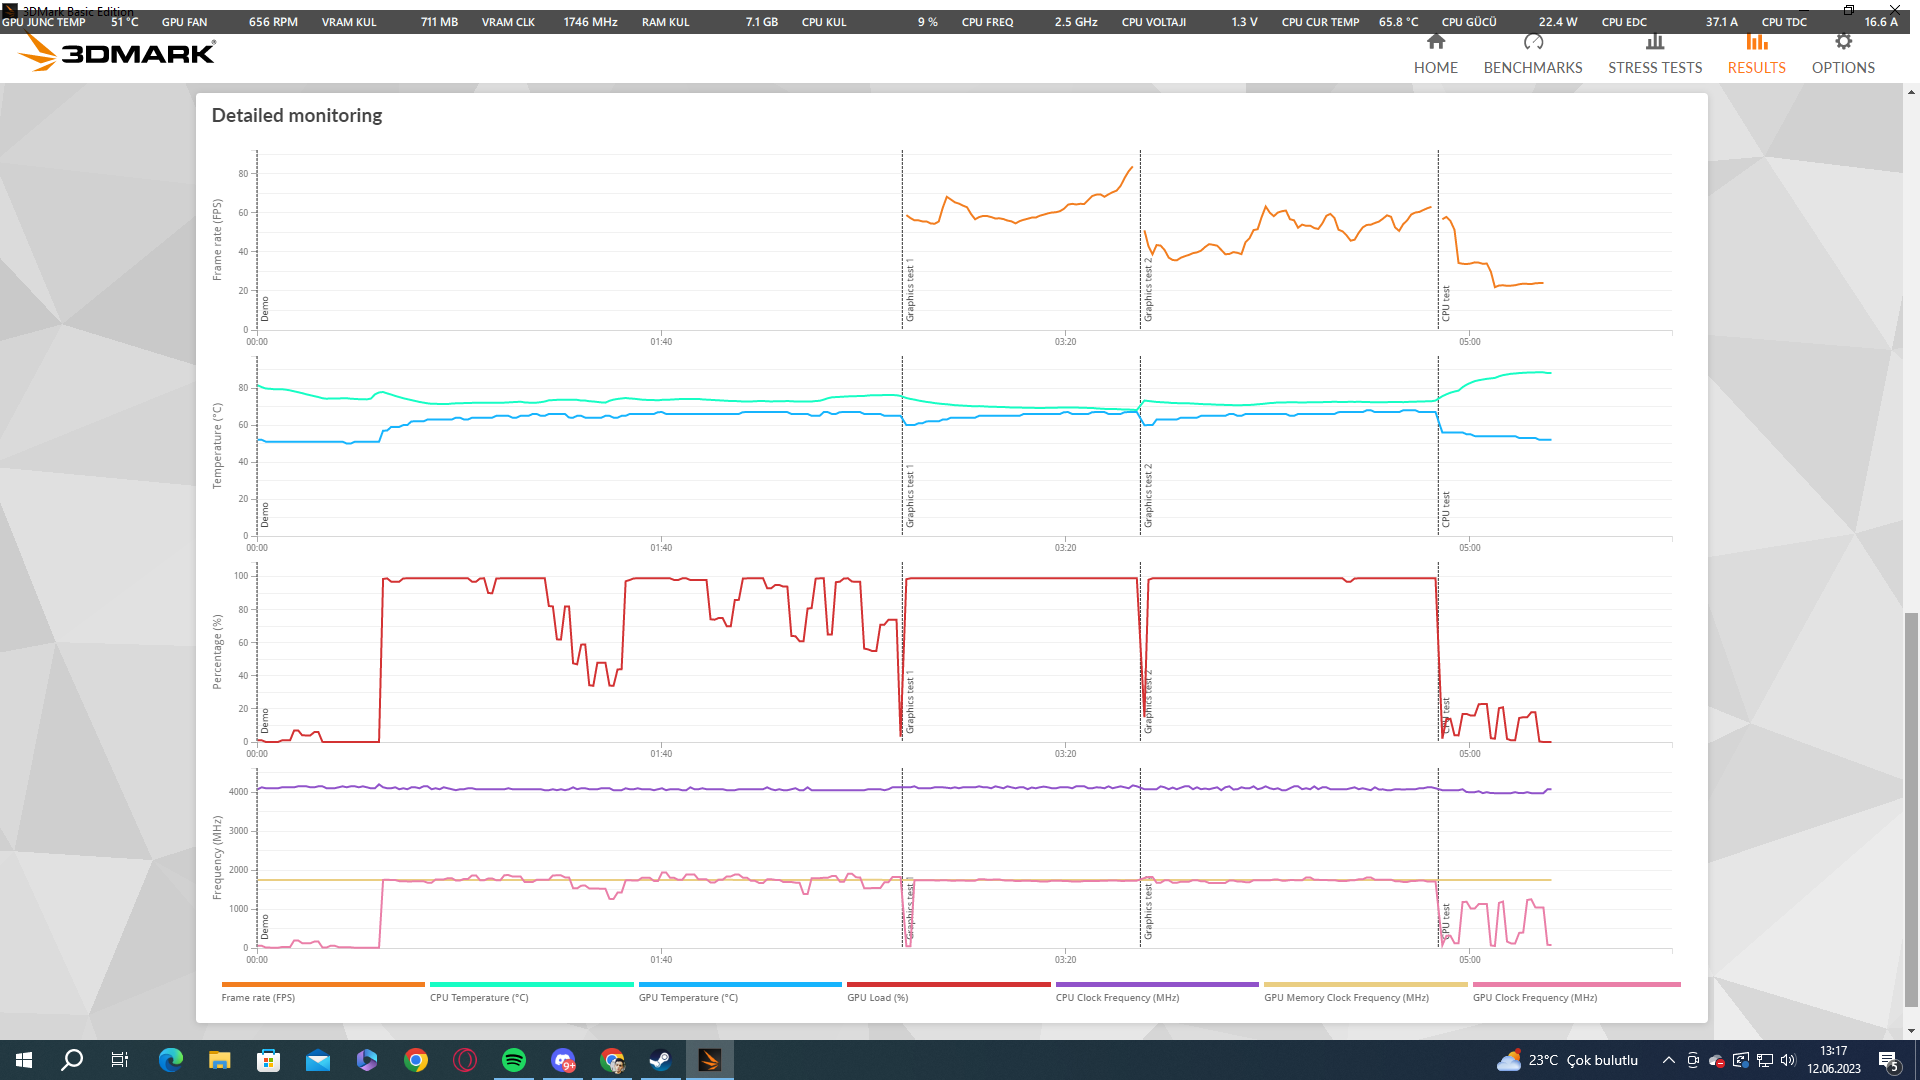Click the scrollbar down arrow
The height and width of the screenshot is (1080, 1920).
[1911, 1031]
